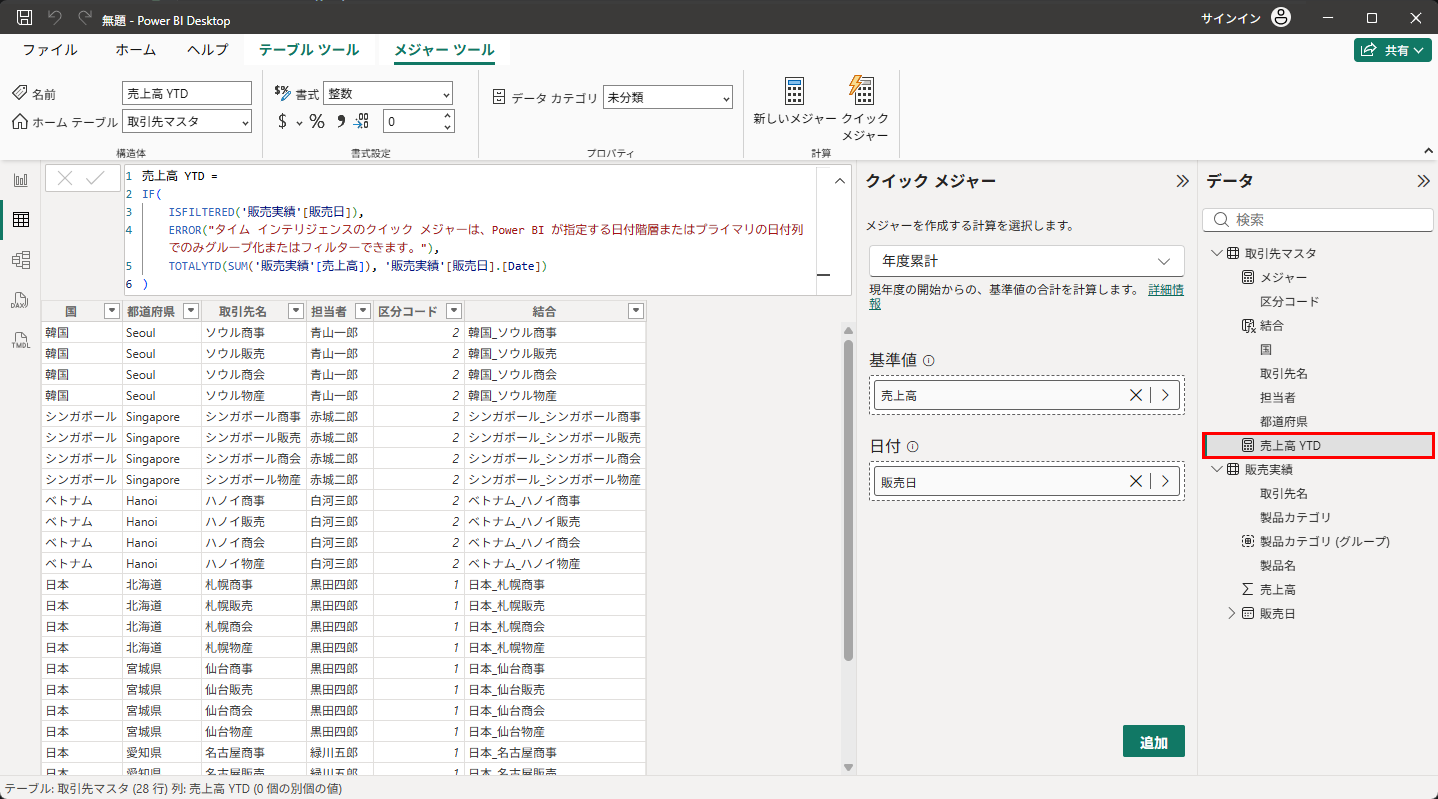Cancel formula with X icon
Viewport: 1438px width, 799px height.
[x=65, y=178]
